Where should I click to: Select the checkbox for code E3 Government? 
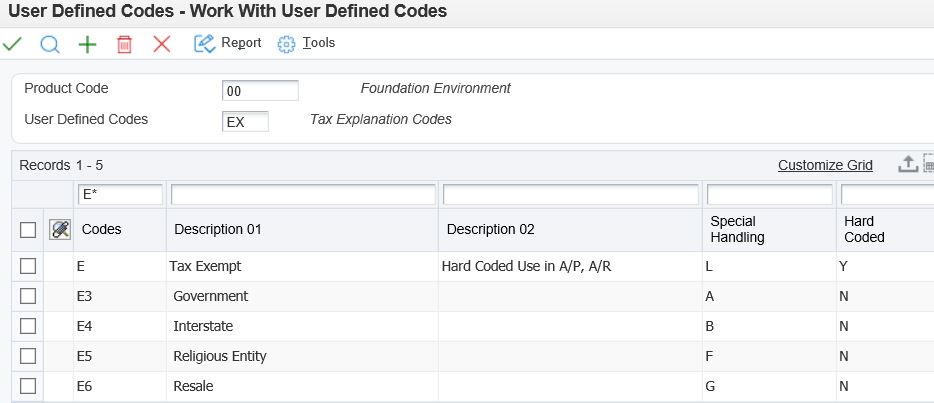[28, 296]
